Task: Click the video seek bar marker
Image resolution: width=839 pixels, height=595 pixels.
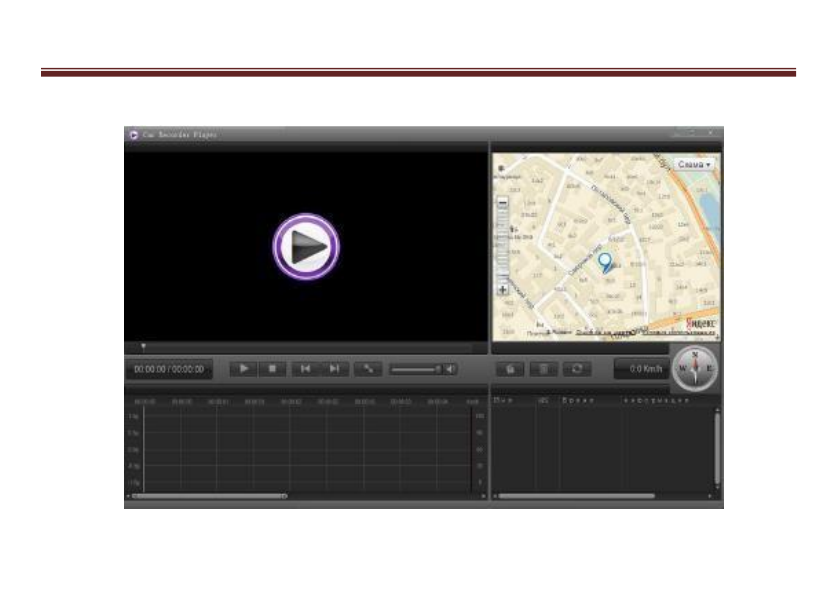Action: (x=143, y=347)
